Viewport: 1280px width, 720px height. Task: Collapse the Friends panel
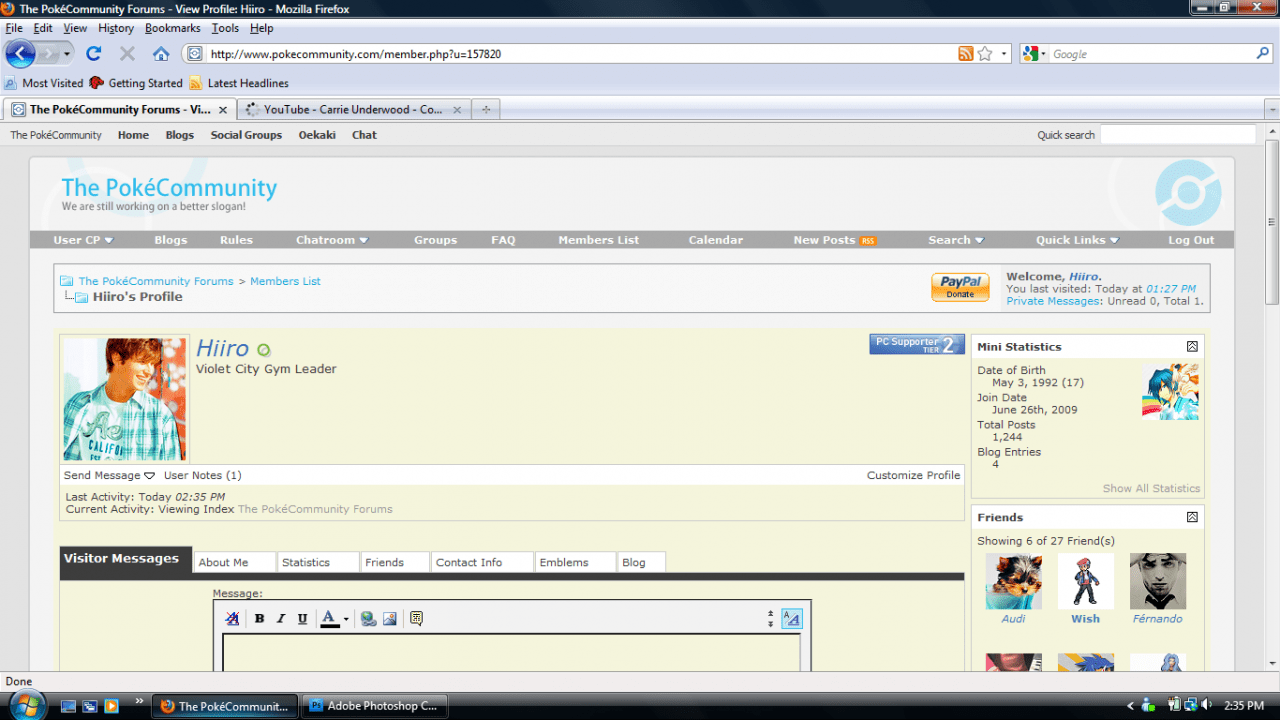click(1192, 518)
